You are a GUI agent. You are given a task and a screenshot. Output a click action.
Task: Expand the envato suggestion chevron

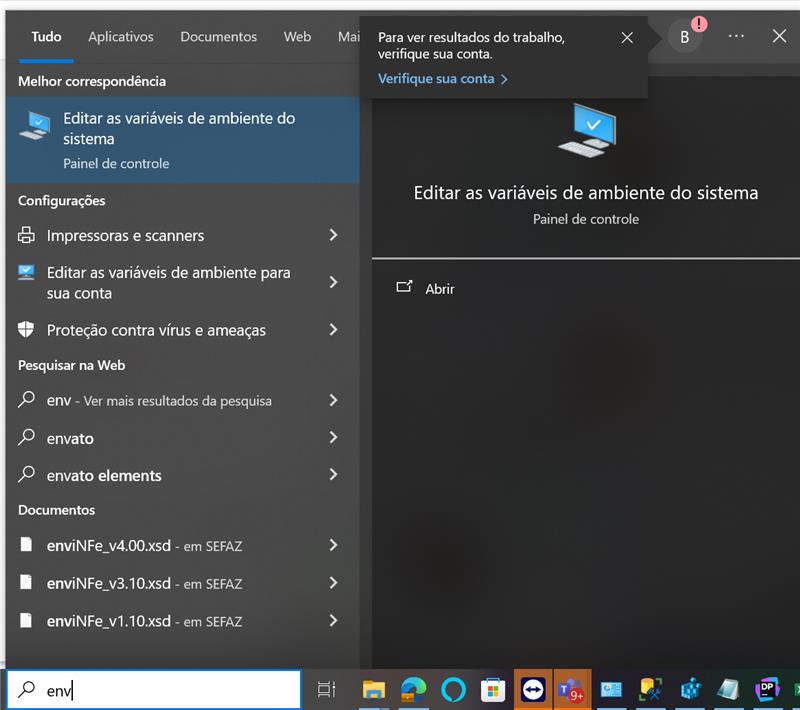pyautogui.click(x=334, y=438)
